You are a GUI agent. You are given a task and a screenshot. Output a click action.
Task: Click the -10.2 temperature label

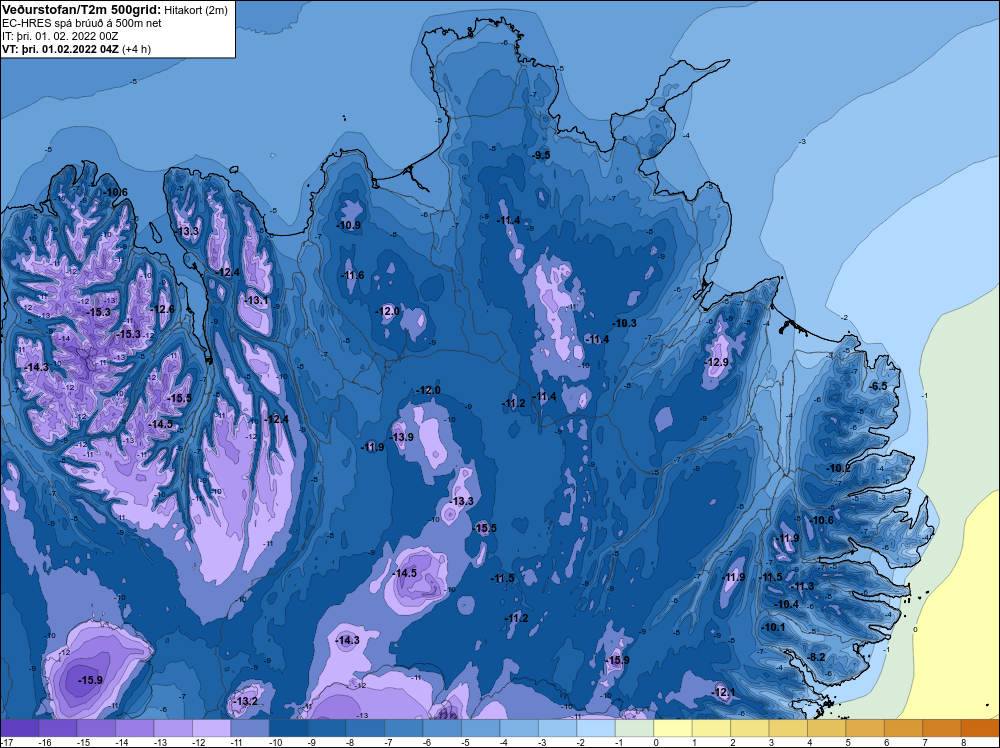coord(838,468)
